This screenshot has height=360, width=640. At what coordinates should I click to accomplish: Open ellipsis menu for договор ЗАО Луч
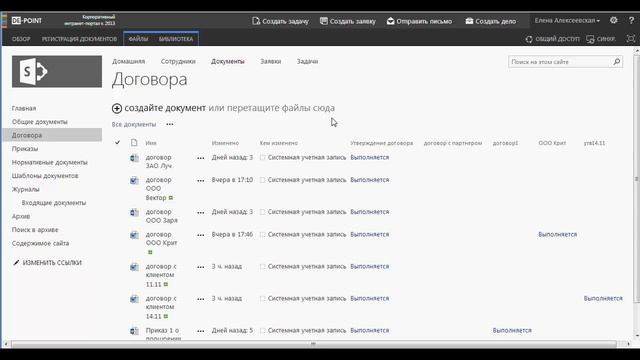200,158
